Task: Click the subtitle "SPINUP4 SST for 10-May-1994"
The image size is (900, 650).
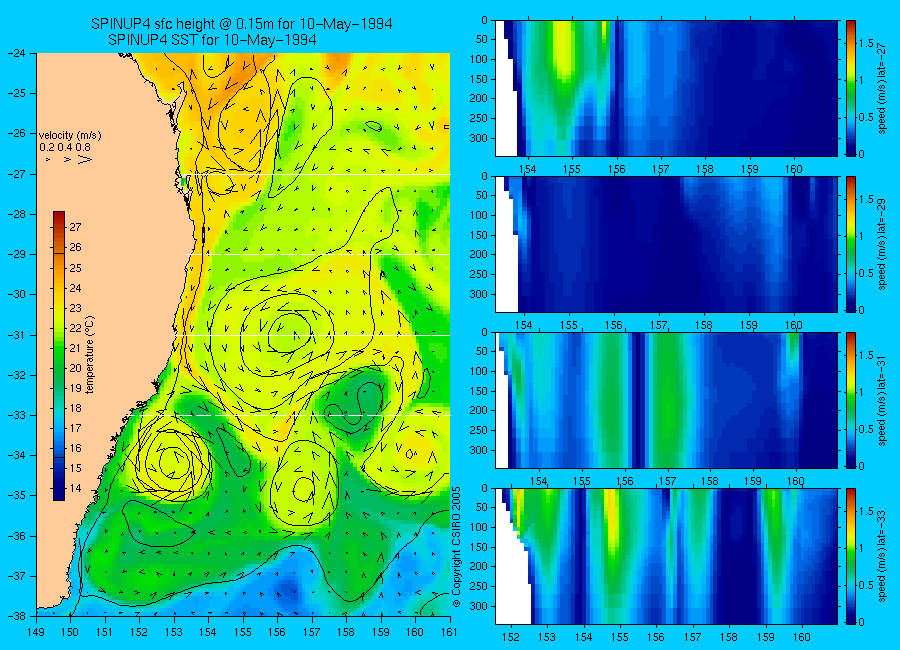Action: click(212, 40)
